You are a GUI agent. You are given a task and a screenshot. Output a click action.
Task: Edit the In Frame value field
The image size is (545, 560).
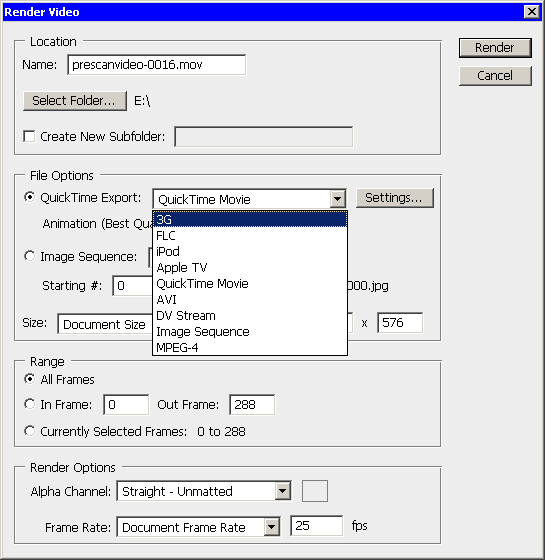126,405
